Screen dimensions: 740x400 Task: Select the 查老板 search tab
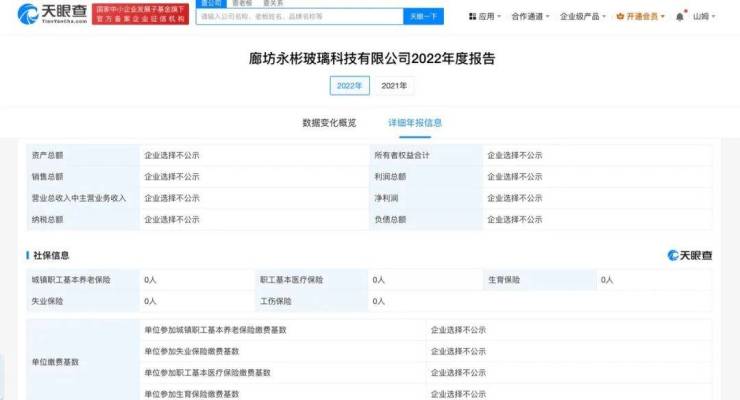point(242,3)
